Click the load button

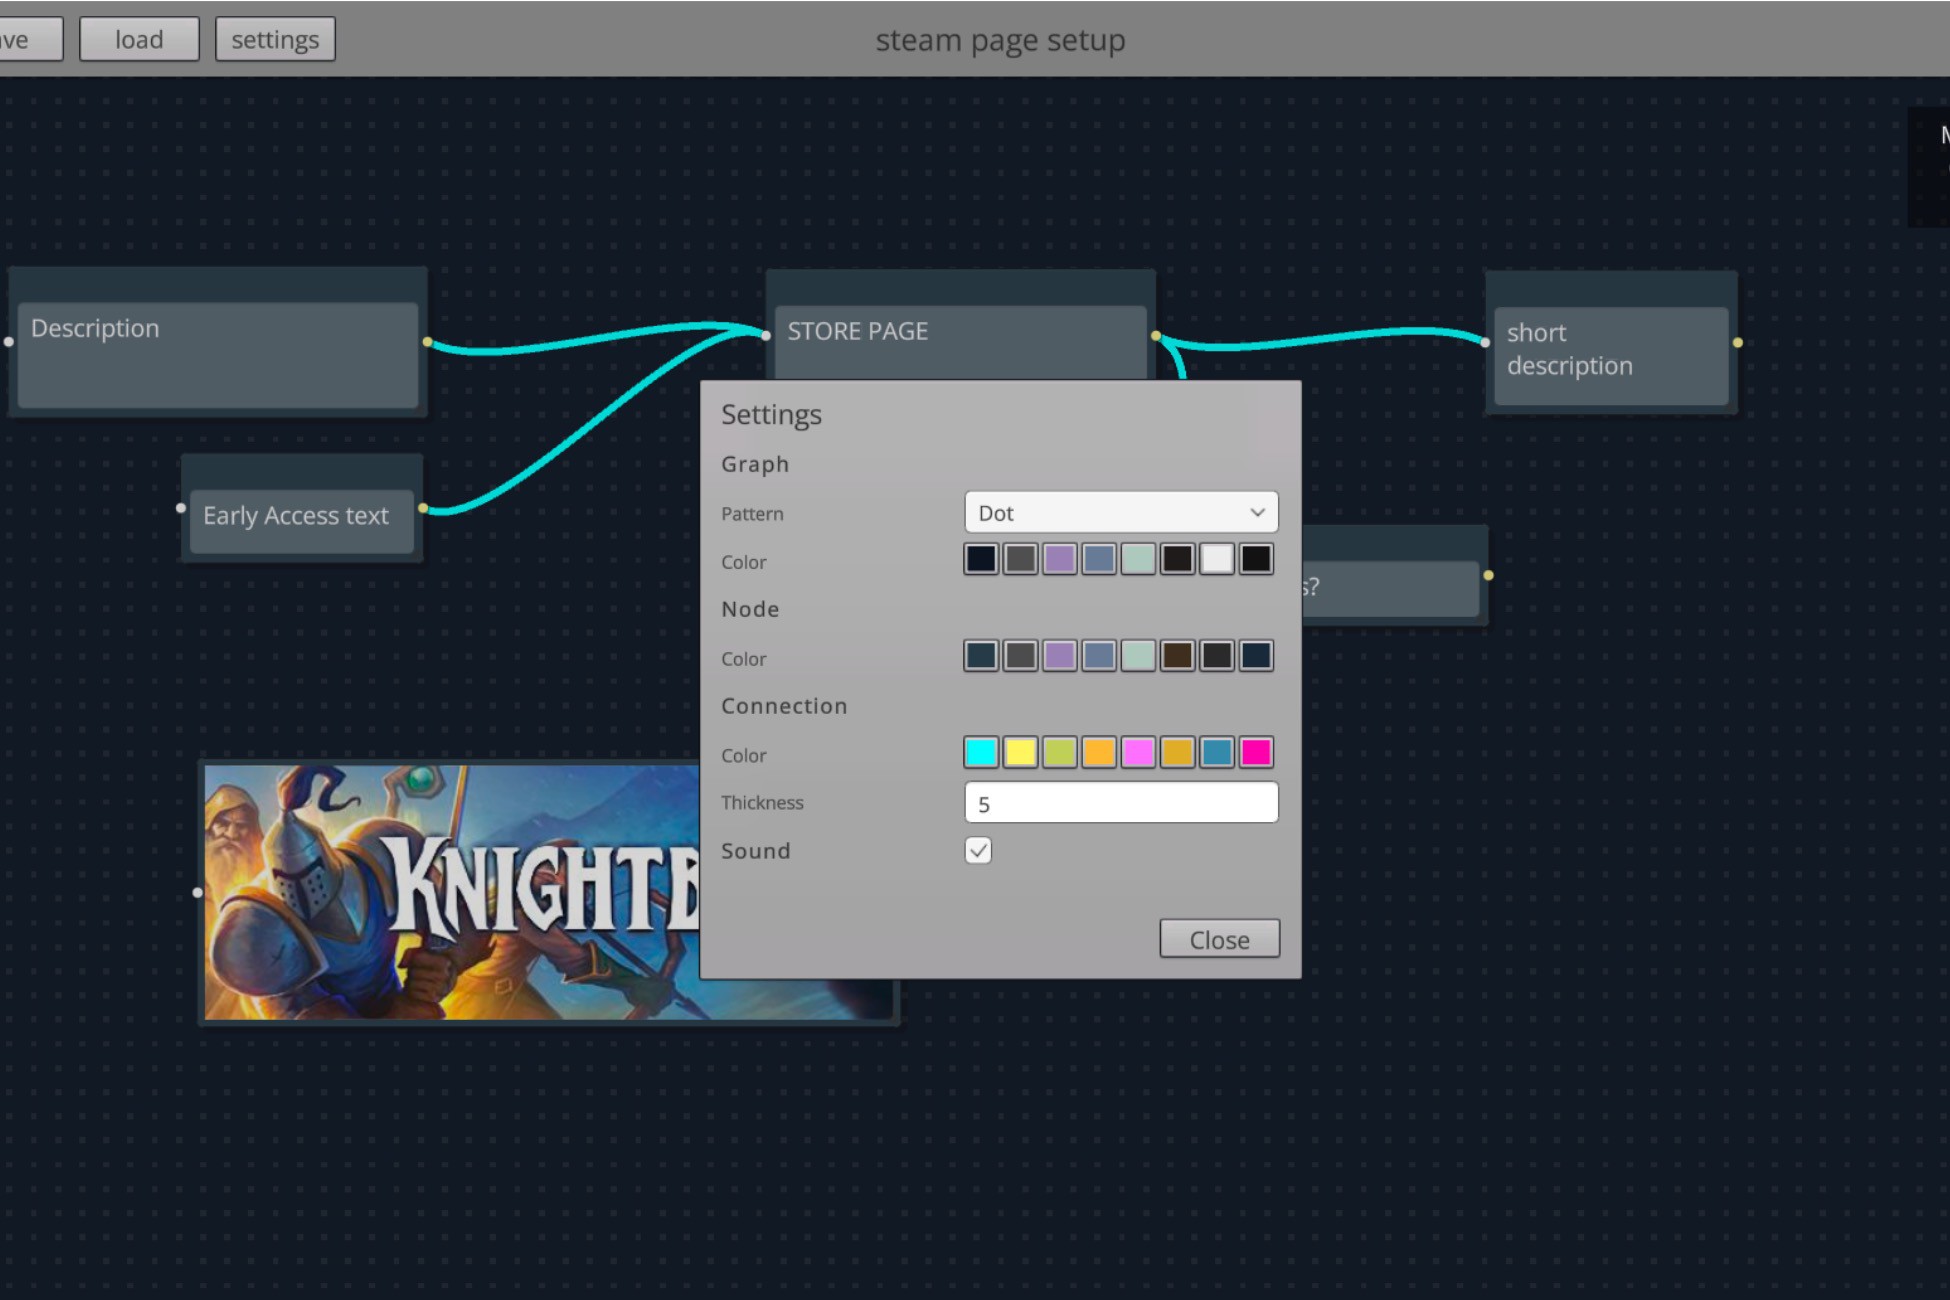coord(139,39)
